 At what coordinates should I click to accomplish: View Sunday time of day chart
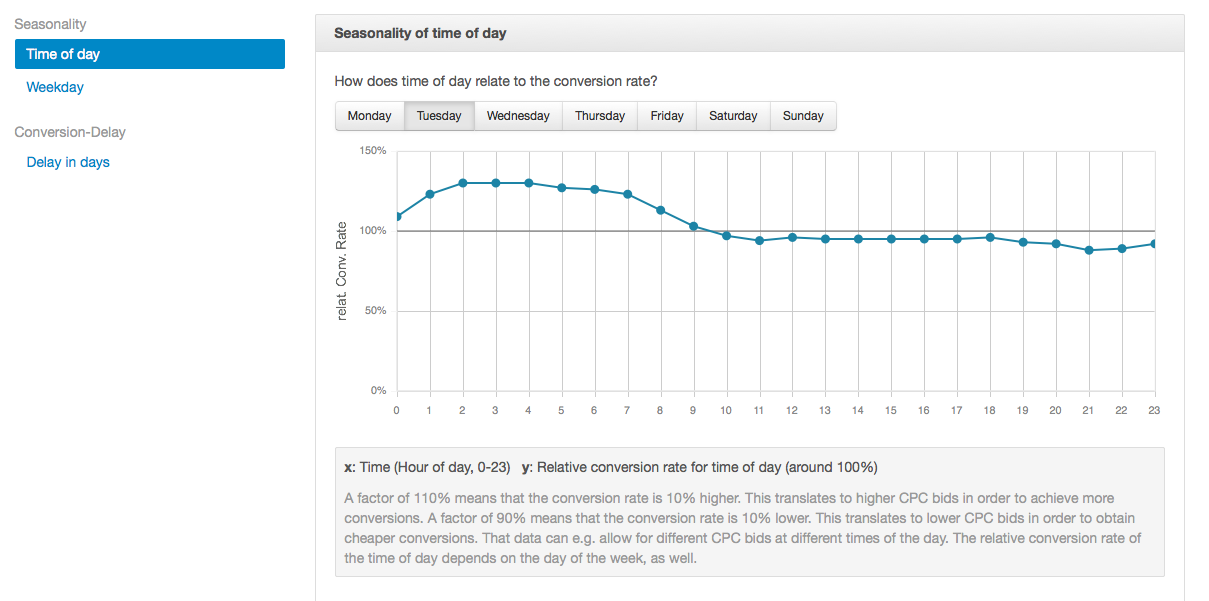pyautogui.click(x=803, y=116)
